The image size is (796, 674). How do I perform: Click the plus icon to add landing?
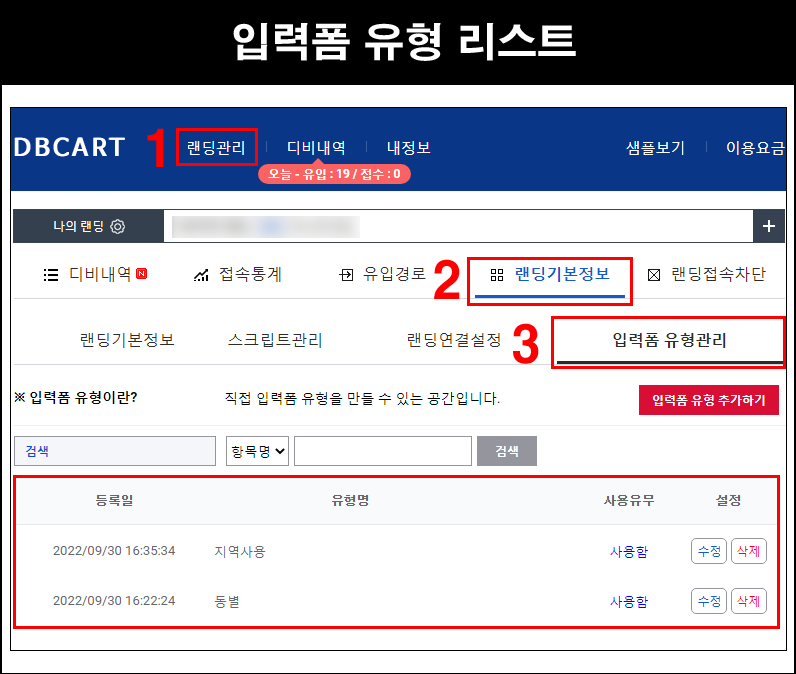pos(768,226)
